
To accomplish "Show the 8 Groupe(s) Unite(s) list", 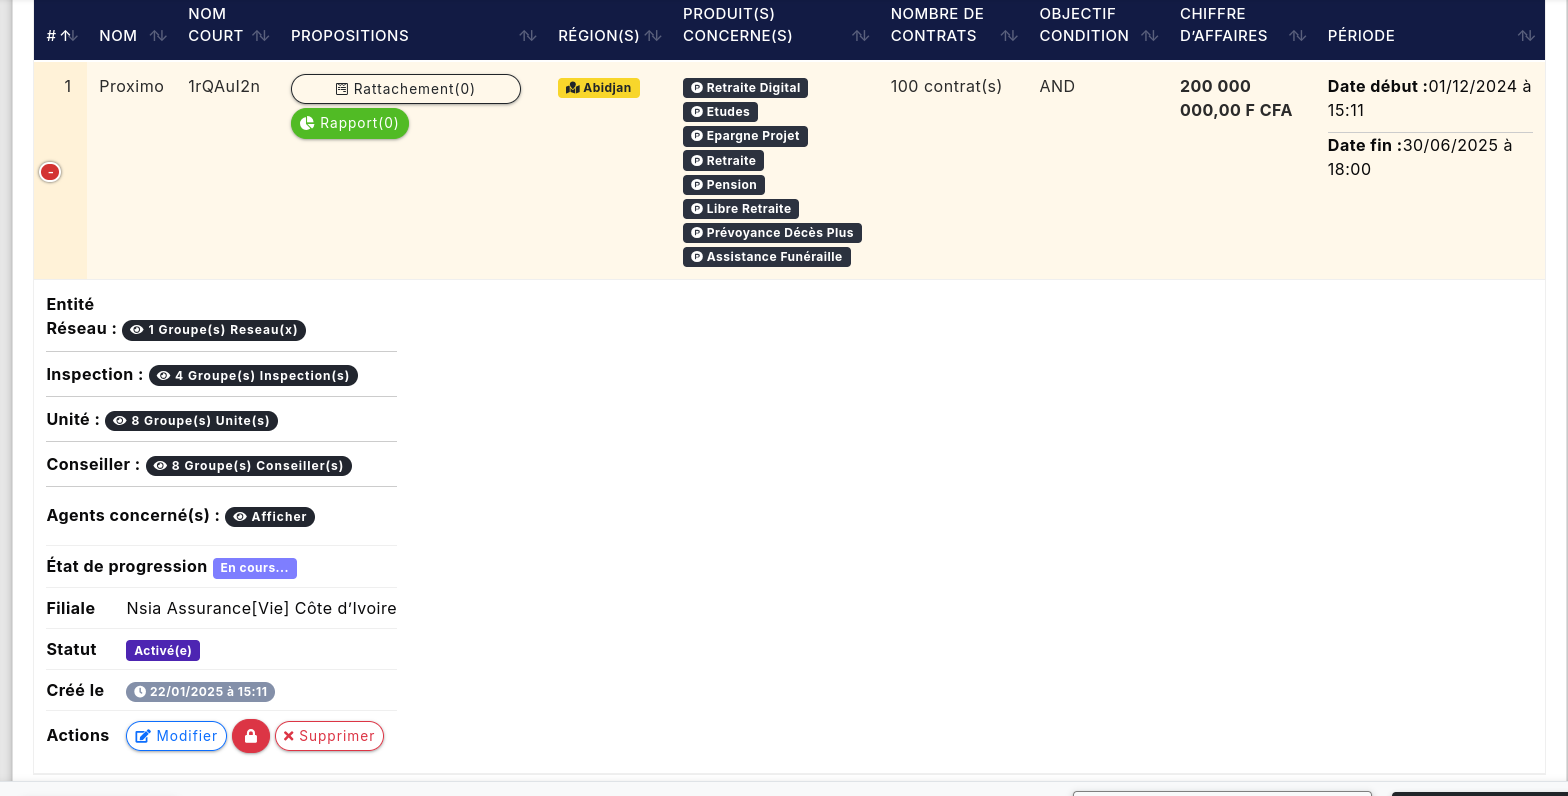I will [191, 421].
